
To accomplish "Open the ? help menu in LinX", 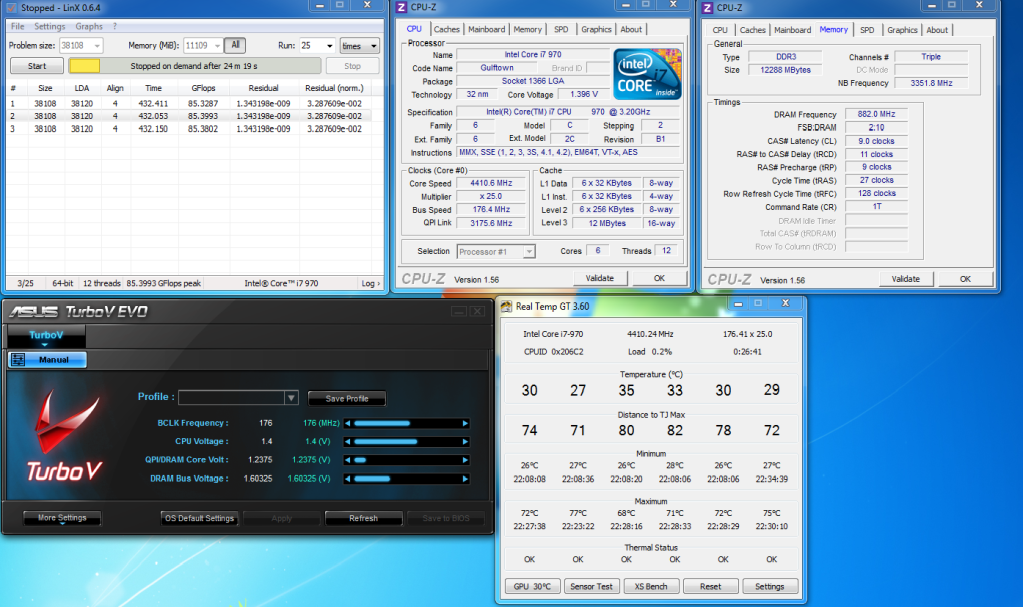I will pyautogui.click(x=115, y=26).
